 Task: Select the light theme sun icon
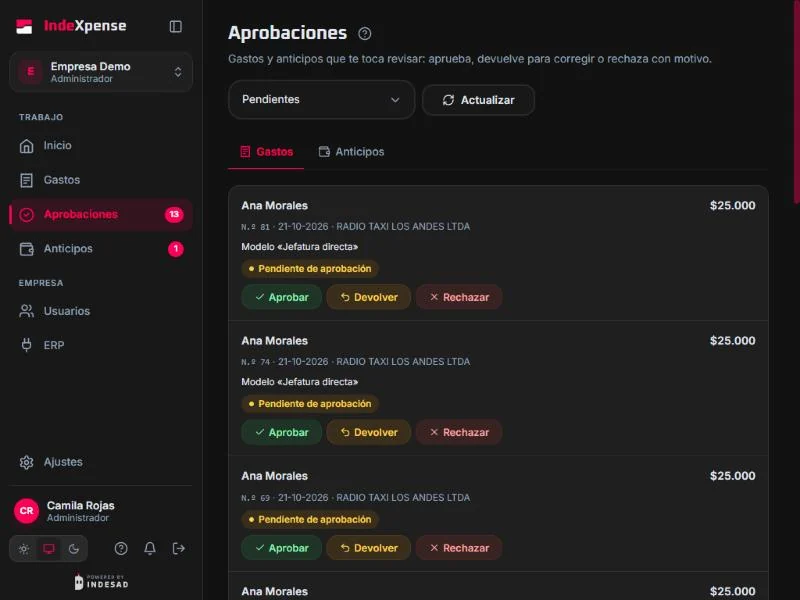point(24,549)
